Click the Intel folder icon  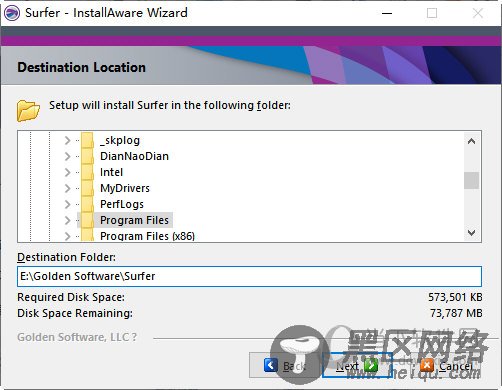click(88, 172)
